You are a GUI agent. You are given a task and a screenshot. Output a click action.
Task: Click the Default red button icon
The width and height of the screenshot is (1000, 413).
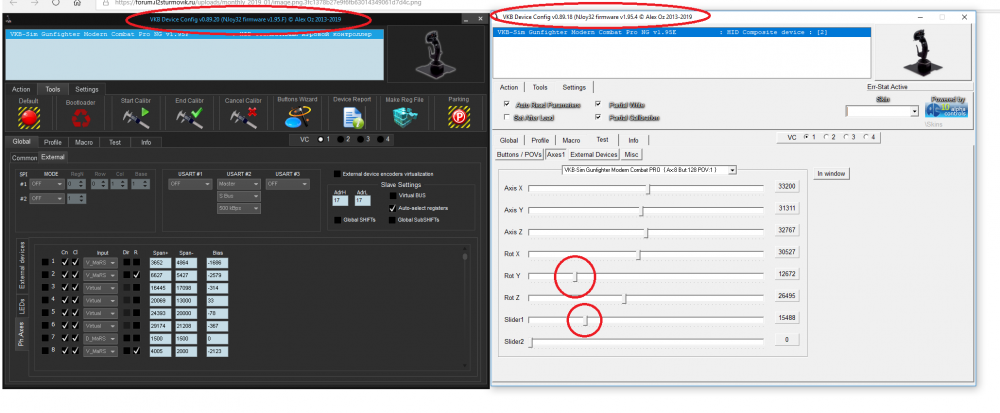point(28,118)
